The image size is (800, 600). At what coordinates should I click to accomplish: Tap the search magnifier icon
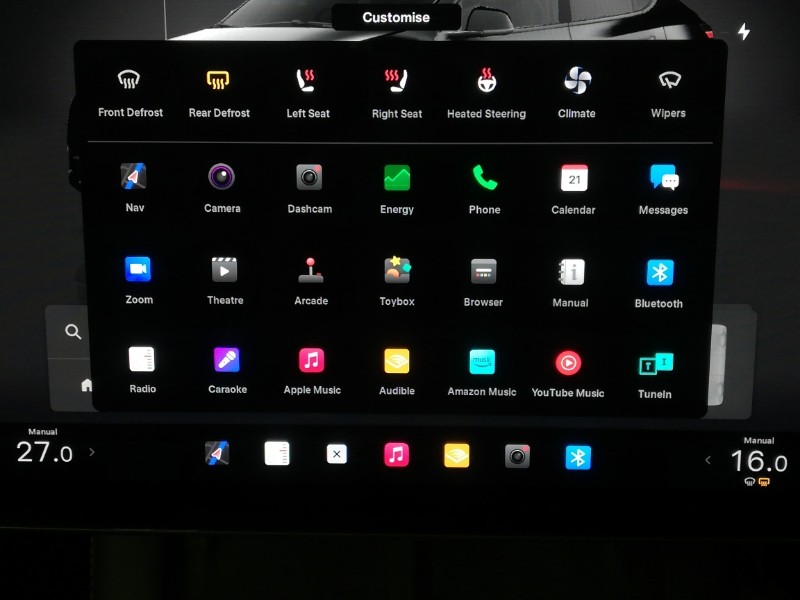click(x=73, y=332)
